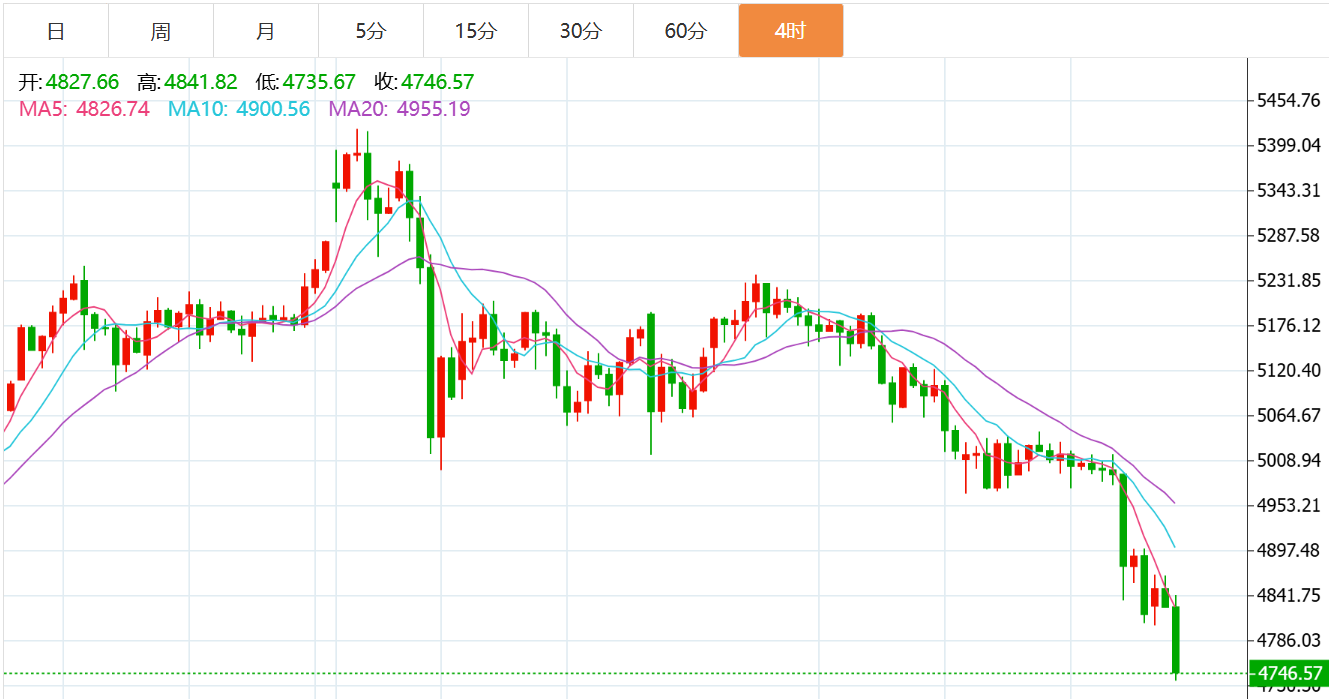Click the 4897.48 price axis label
This screenshot has width=1329, height=699.
[1289, 551]
